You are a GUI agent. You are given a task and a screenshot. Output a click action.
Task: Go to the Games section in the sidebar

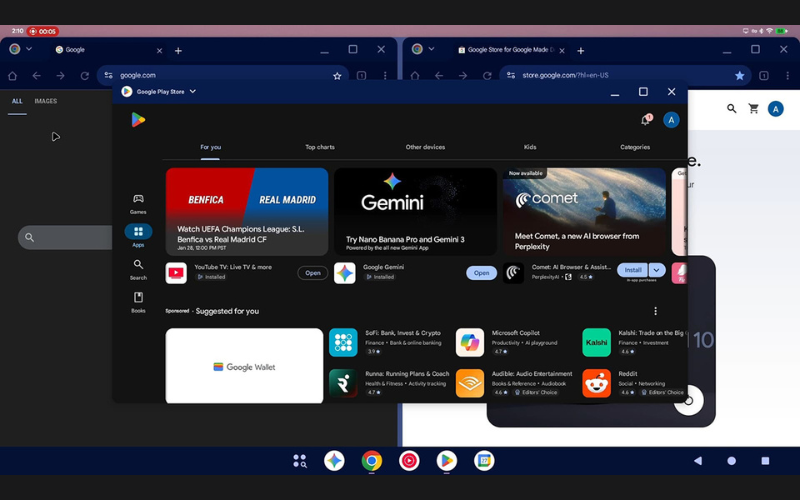138,203
